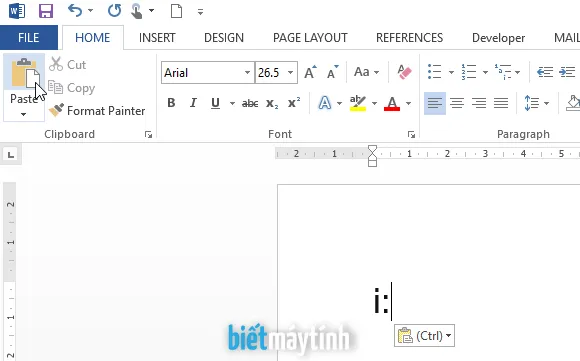The height and width of the screenshot is (361, 580).
Task: Open the Clipboard pane dialog launcher
Action: point(148,135)
